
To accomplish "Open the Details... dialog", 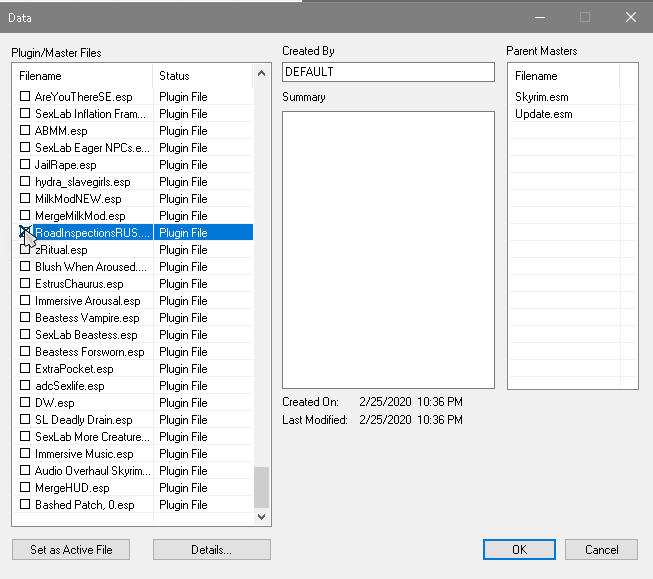I will (211, 550).
